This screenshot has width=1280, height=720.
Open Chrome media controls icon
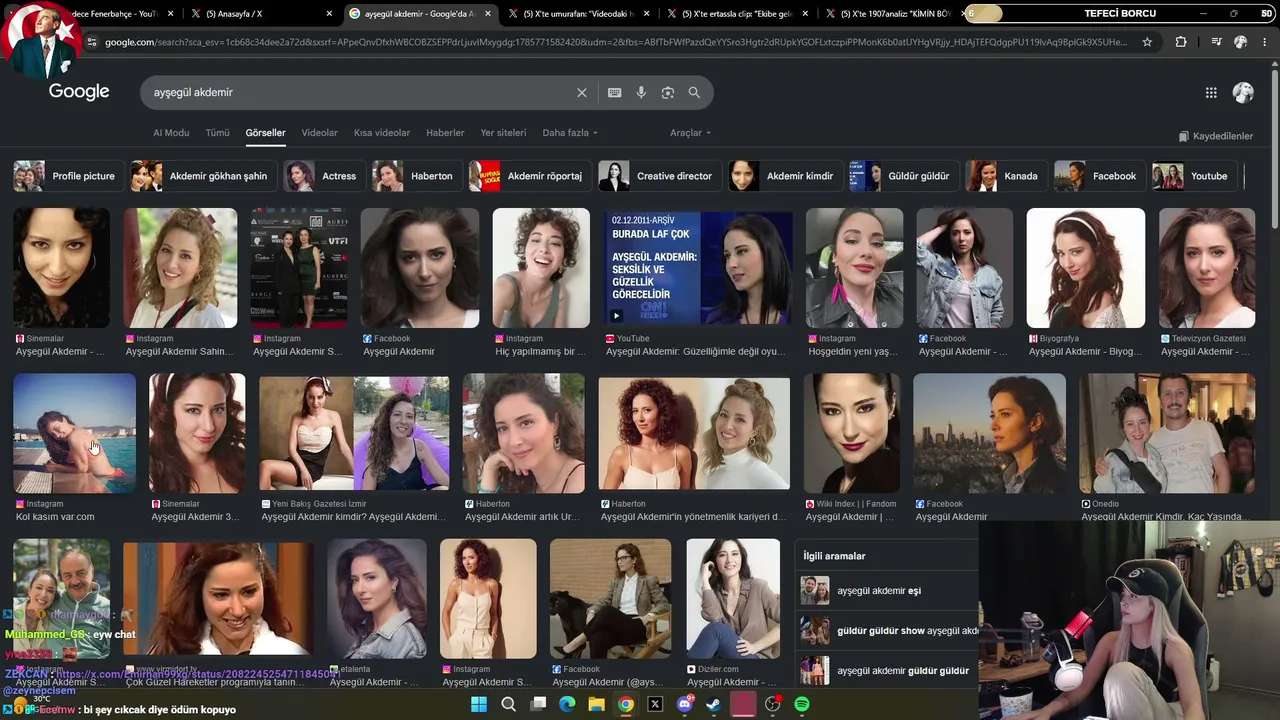click(1216, 42)
